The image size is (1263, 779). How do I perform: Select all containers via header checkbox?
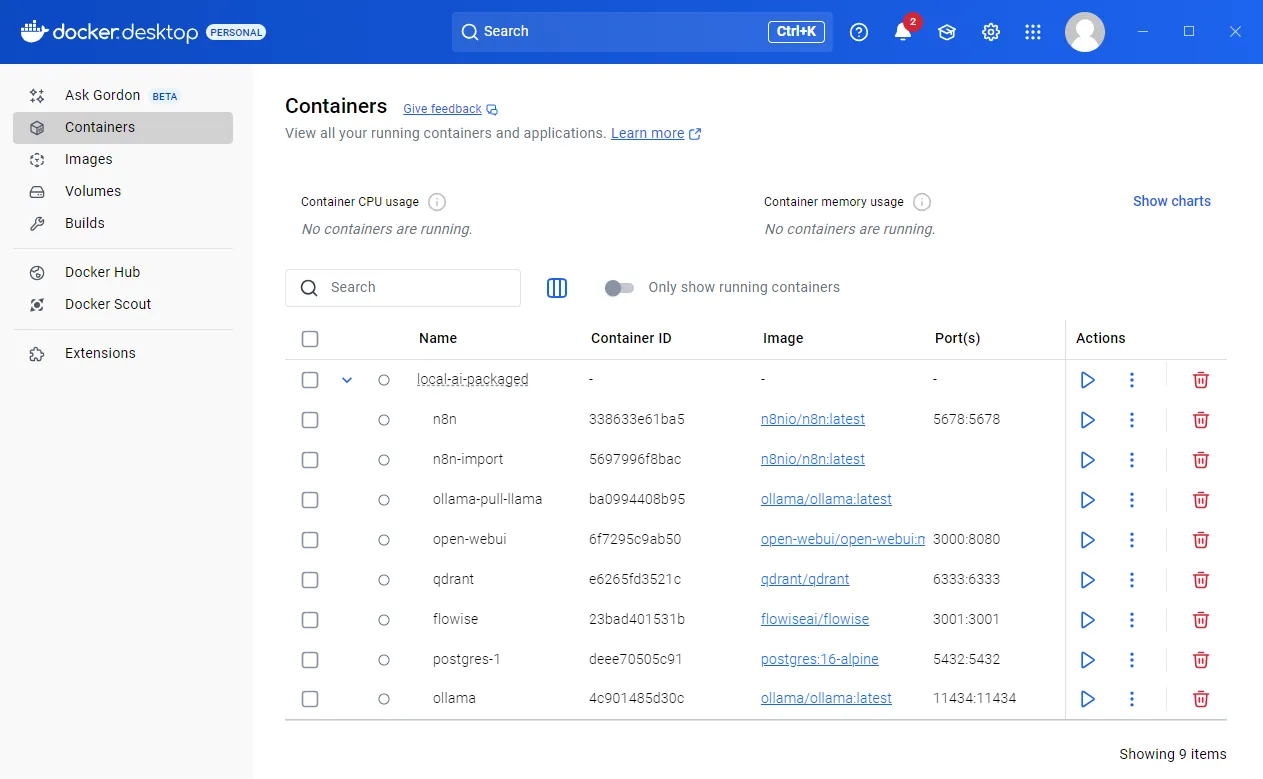pyautogui.click(x=310, y=338)
